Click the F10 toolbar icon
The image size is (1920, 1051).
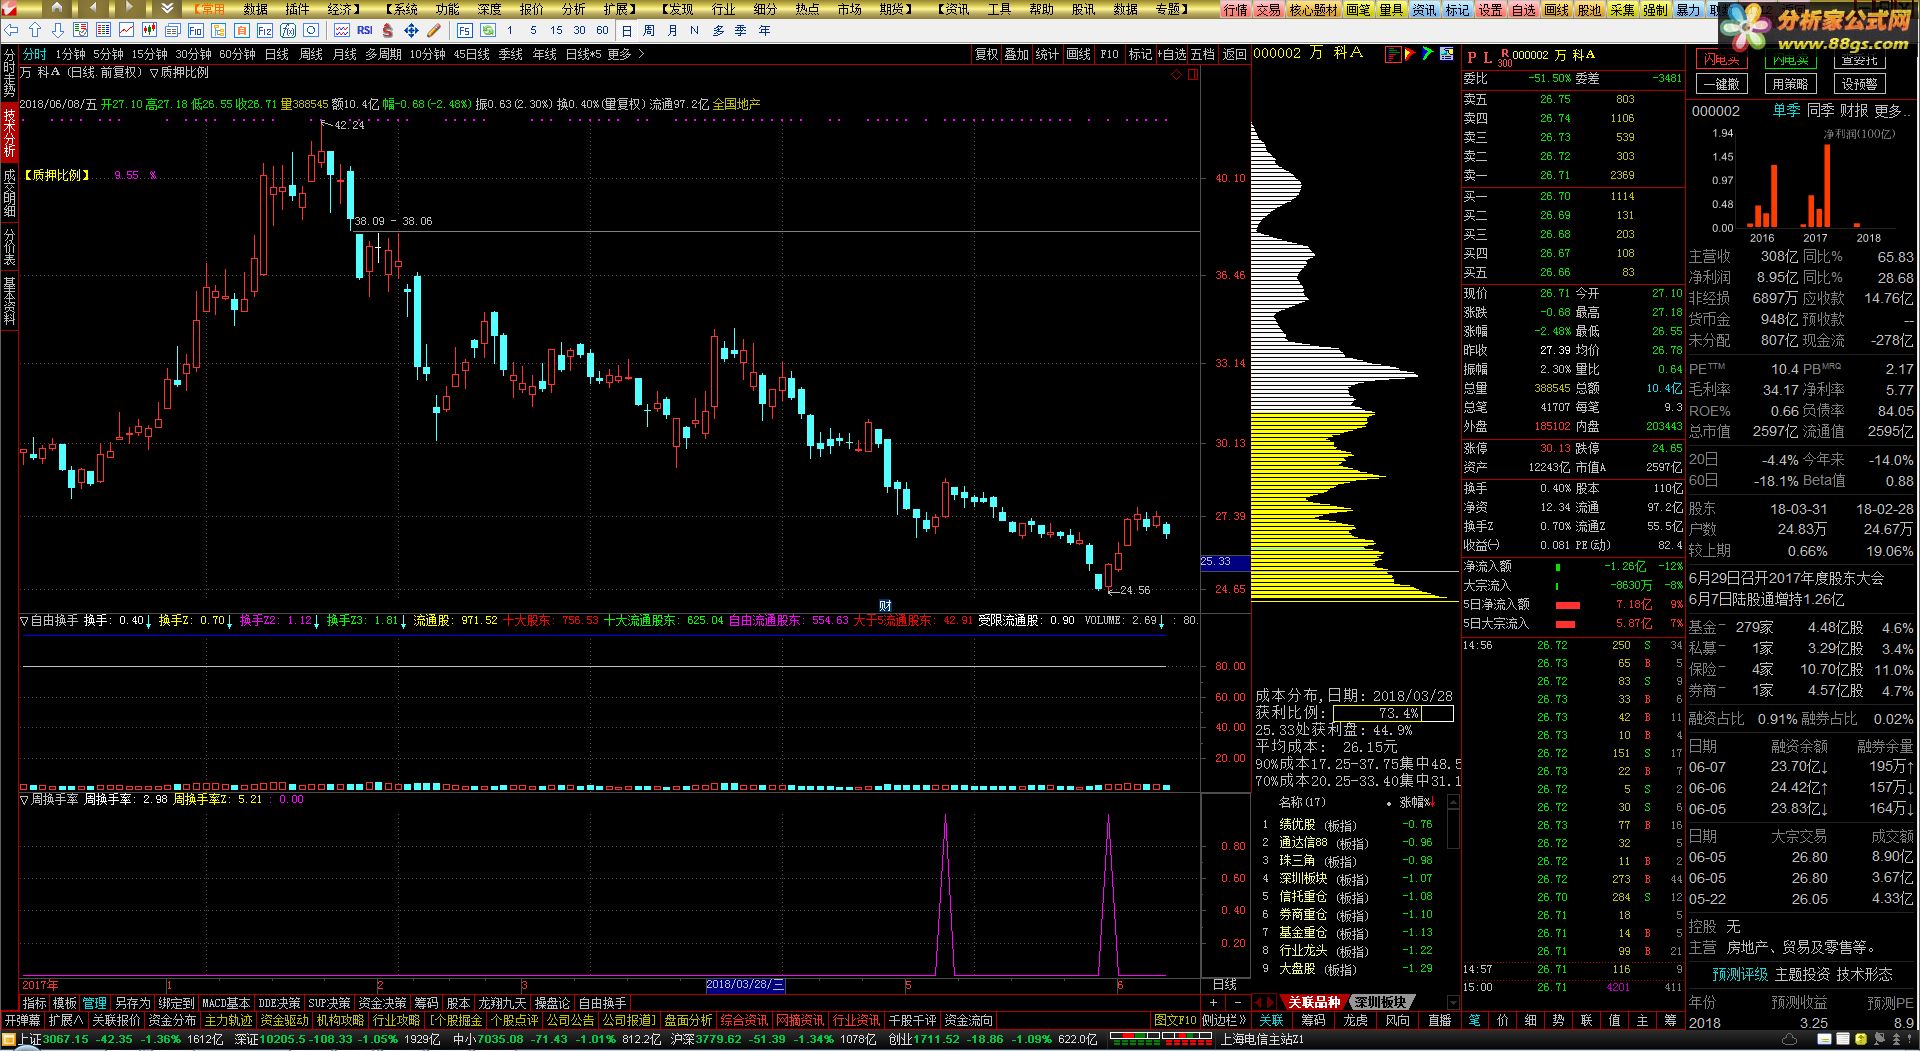pyautogui.click(x=195, y=30)
